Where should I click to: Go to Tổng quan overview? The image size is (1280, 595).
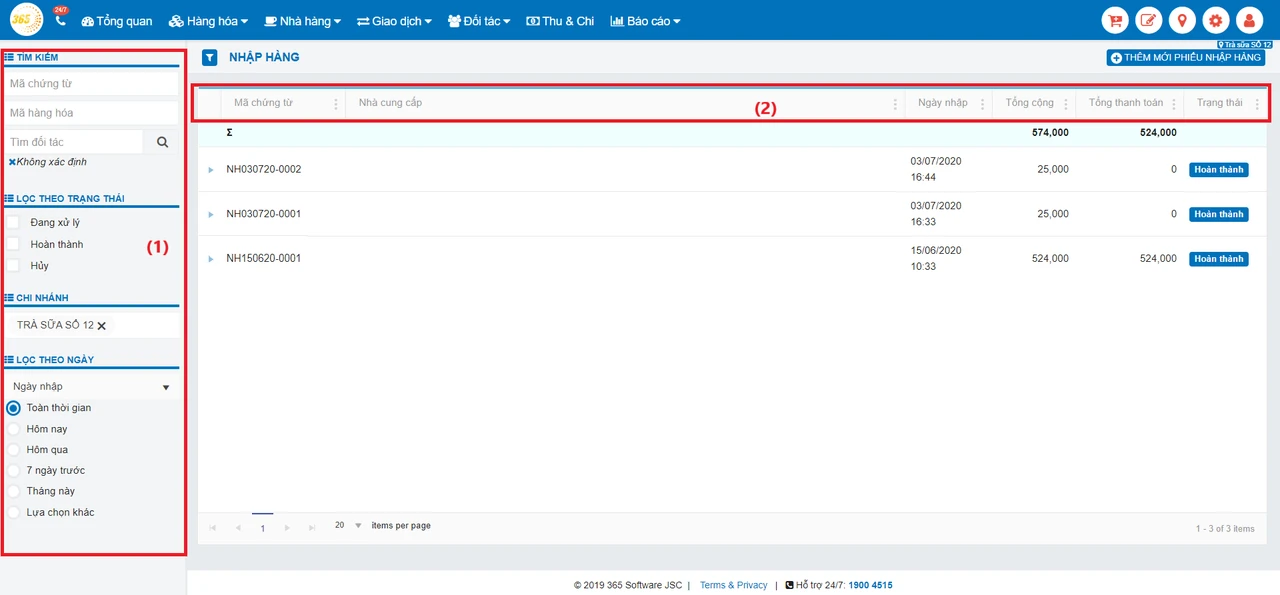(117, 21)
